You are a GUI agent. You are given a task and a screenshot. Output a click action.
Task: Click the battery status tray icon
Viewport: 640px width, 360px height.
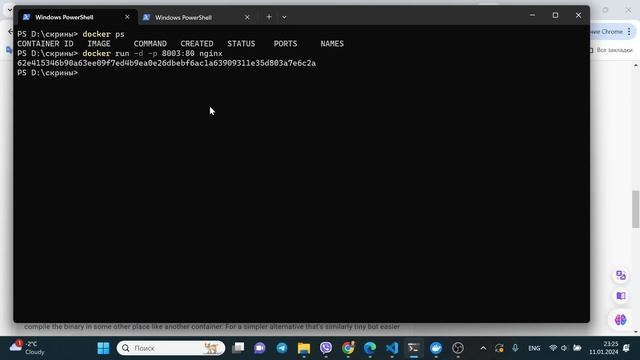tap(577, 348)
